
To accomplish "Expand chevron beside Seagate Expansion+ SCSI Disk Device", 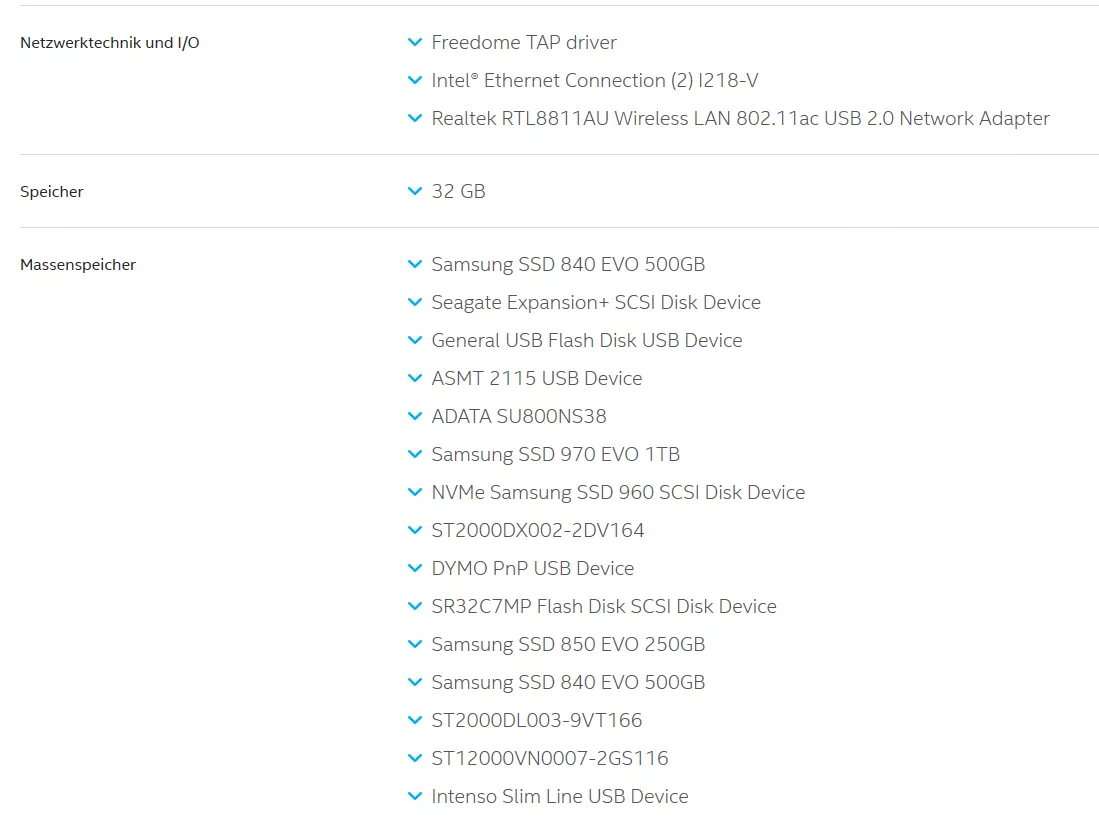I will [x=415, y=302].
